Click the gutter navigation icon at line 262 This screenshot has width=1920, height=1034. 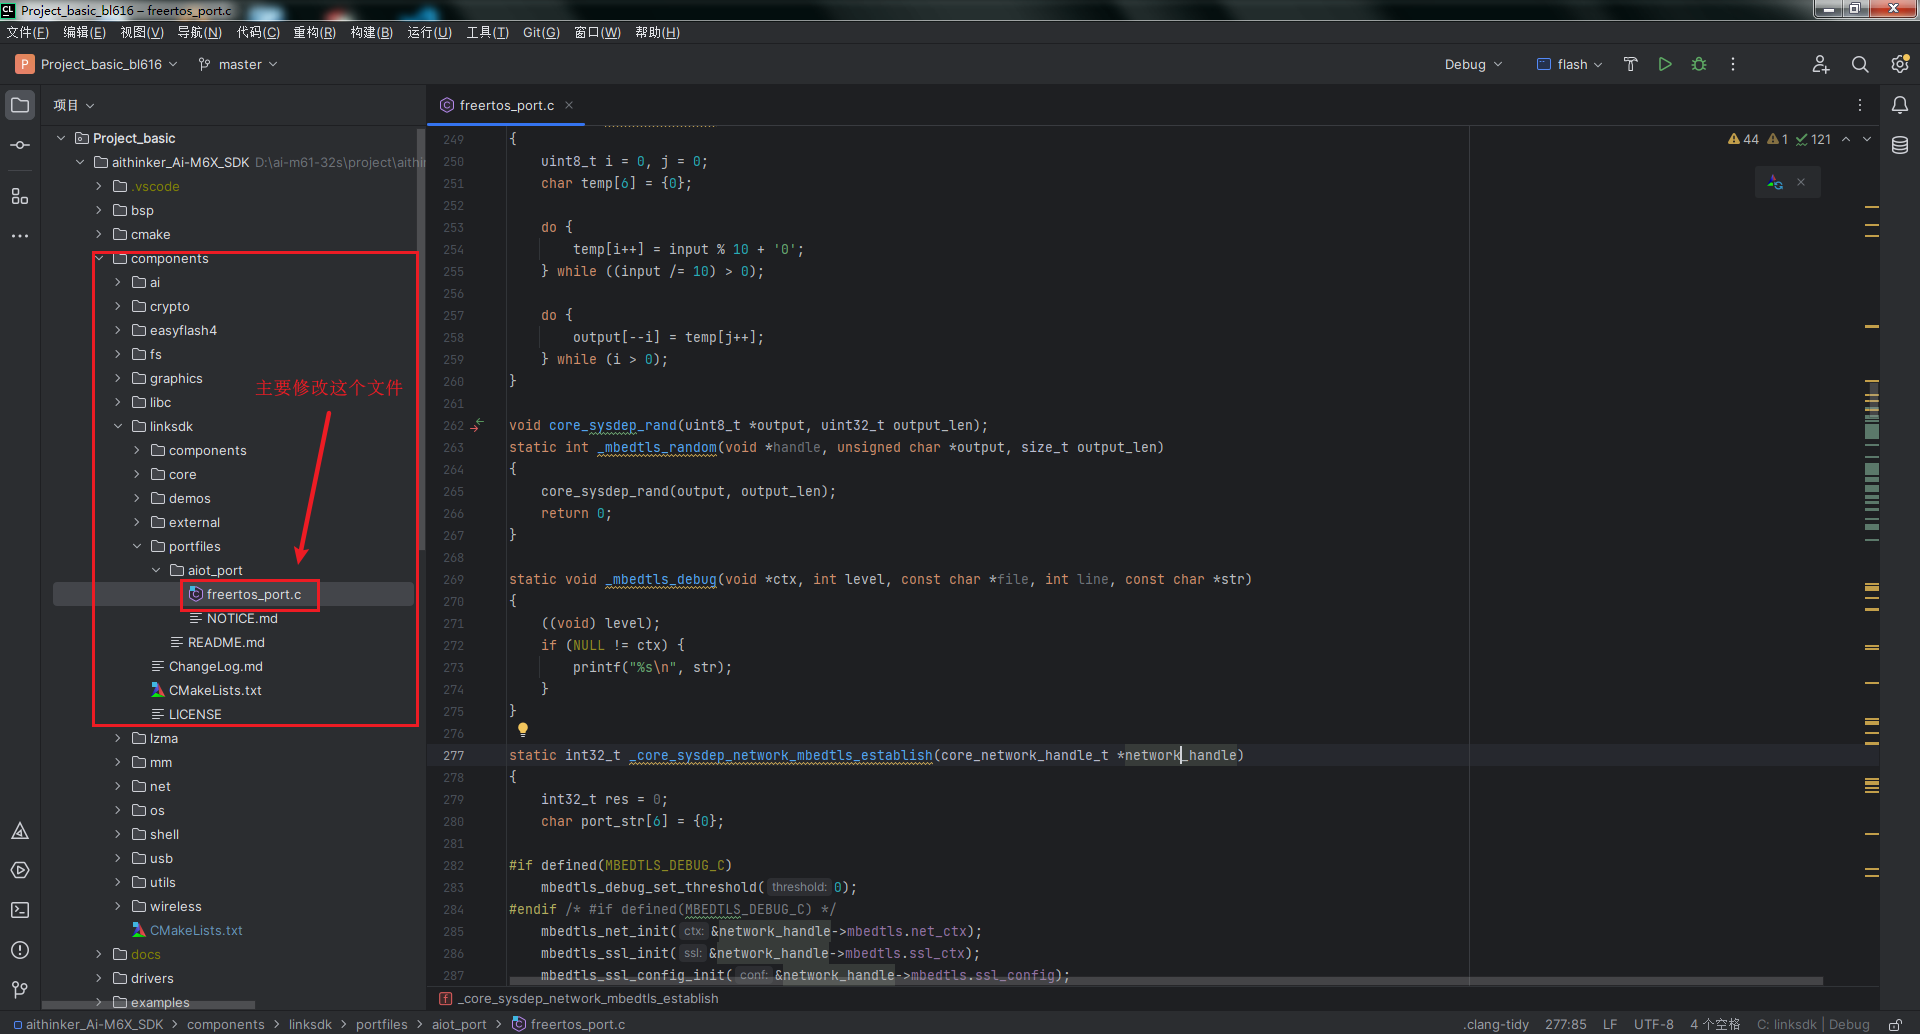point(478,425)
